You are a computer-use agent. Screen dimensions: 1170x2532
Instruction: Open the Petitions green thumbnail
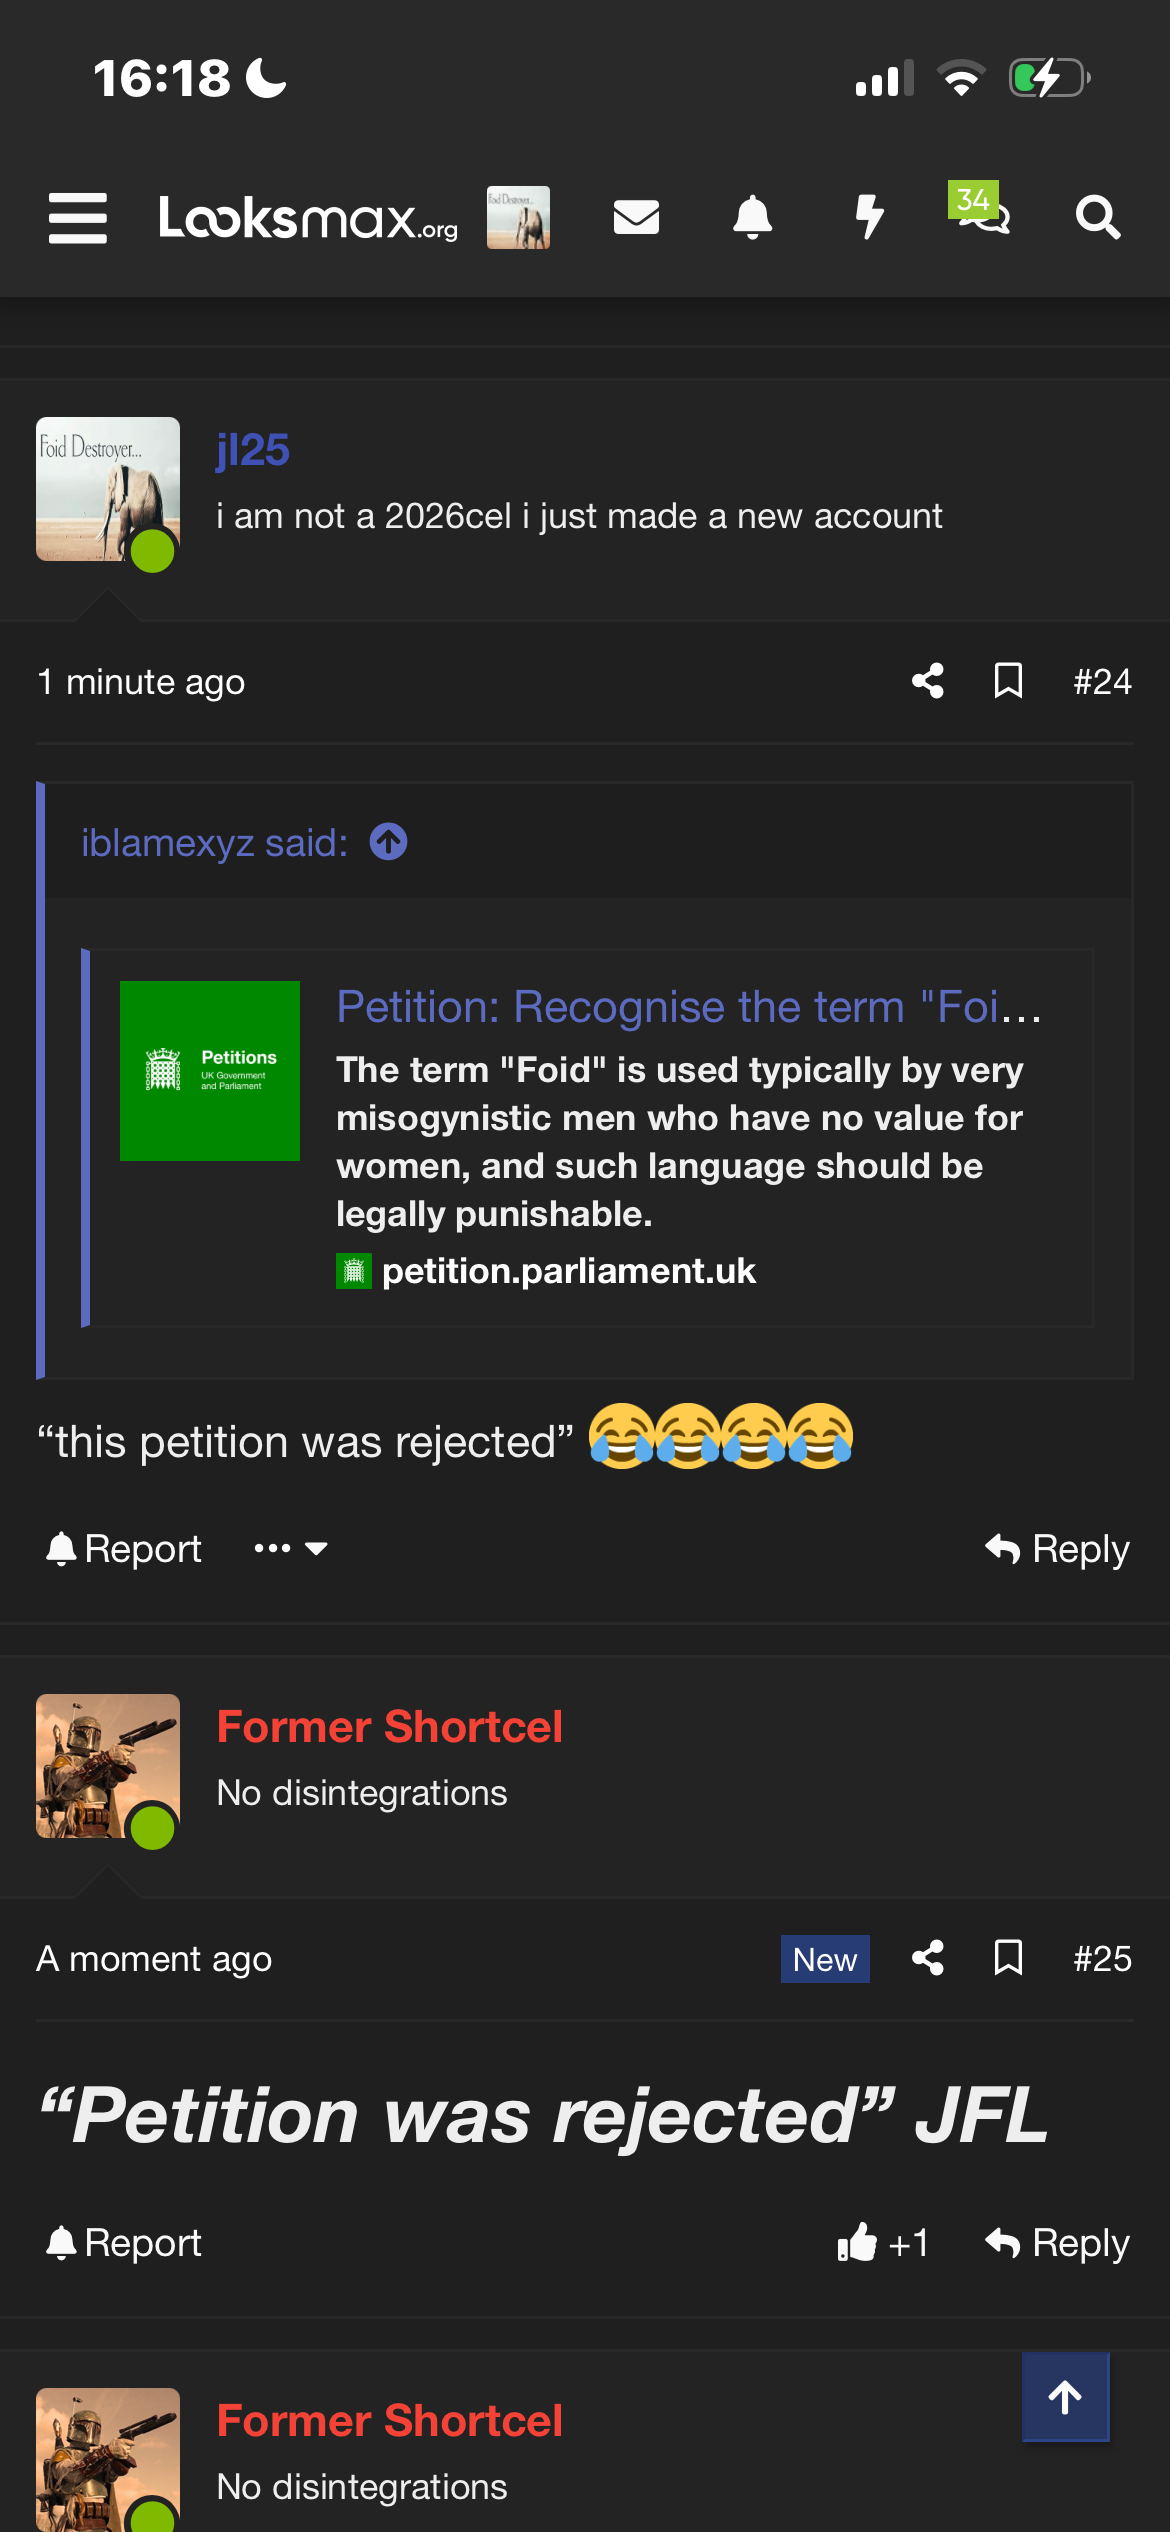click(x=210, y=1071)
